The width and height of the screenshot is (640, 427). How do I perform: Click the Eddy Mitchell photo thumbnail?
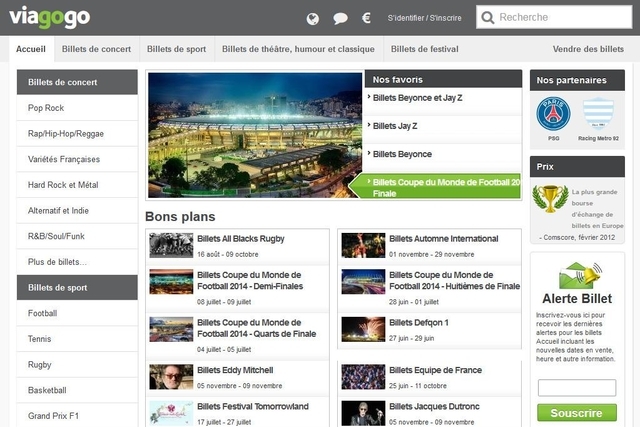(x=171, y=376)
